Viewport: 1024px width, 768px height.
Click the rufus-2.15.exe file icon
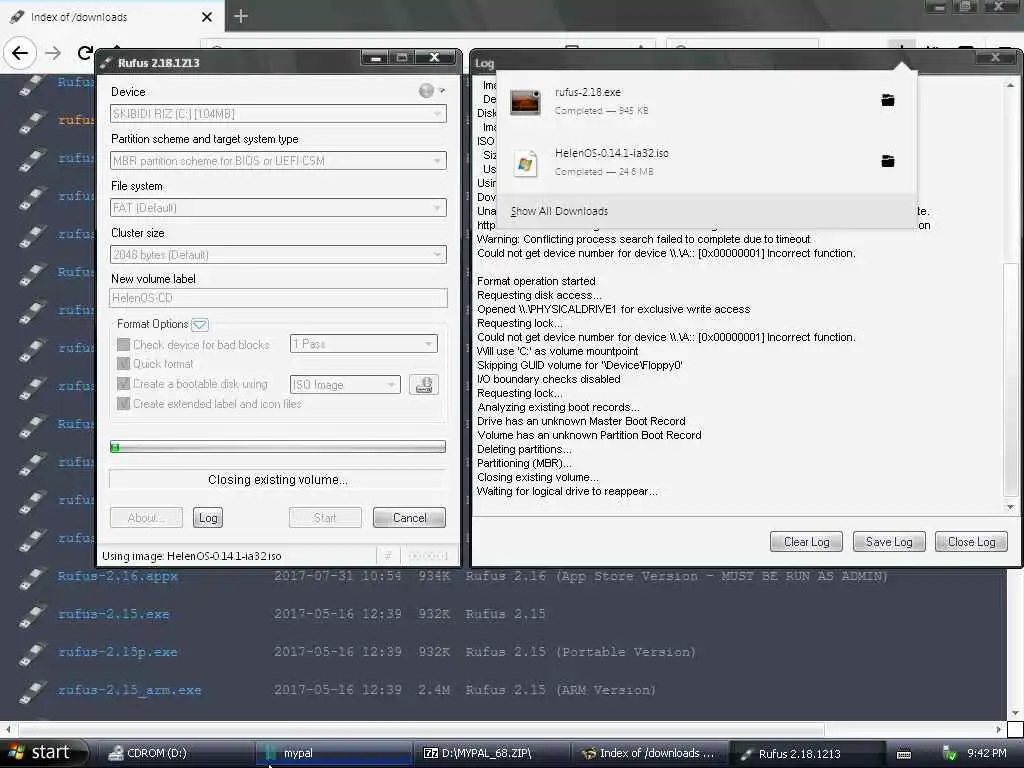[31, 615]
